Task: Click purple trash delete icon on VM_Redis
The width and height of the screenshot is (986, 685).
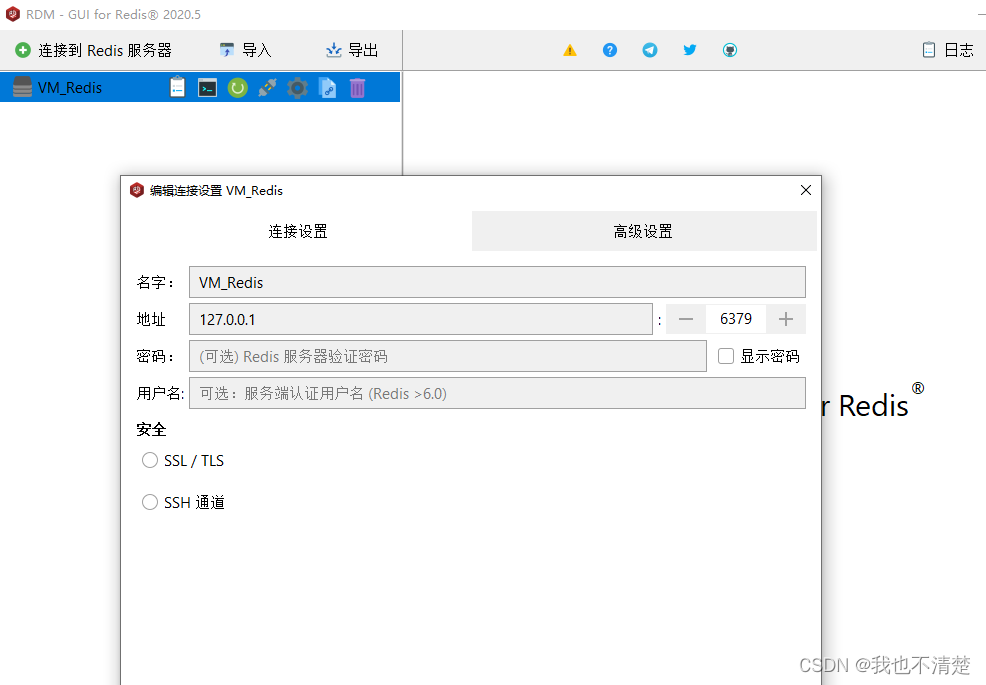Action: tap(357, 88)
